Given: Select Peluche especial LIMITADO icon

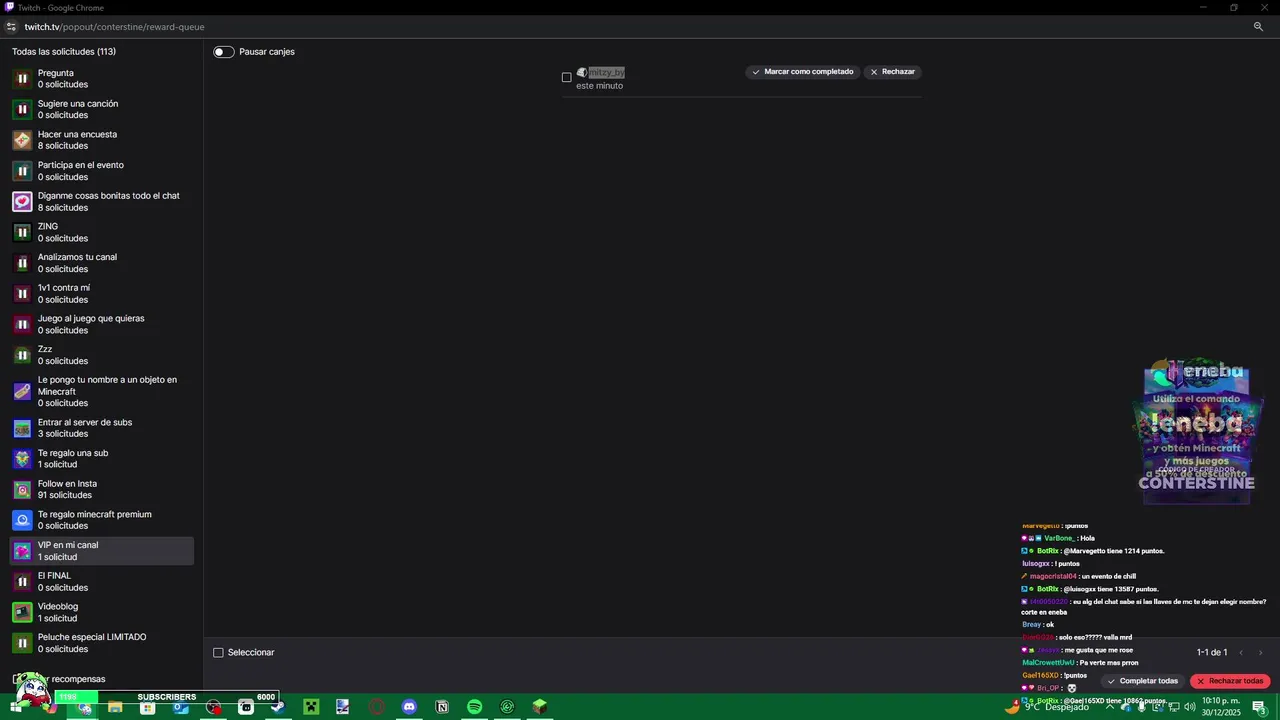Looking at the screenshot, I should click(22, 643).
